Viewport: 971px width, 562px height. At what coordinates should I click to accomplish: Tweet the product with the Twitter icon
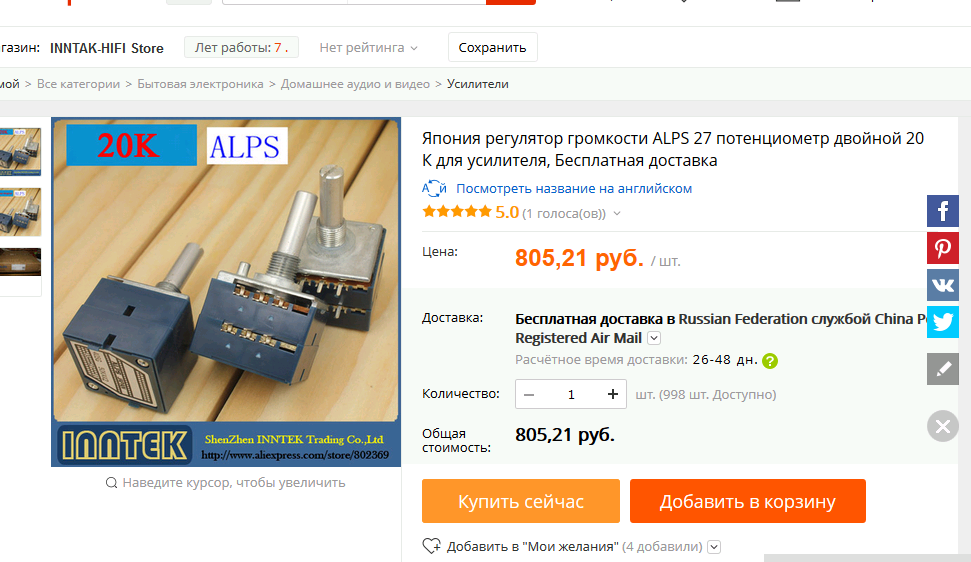(x=943, y=322)
